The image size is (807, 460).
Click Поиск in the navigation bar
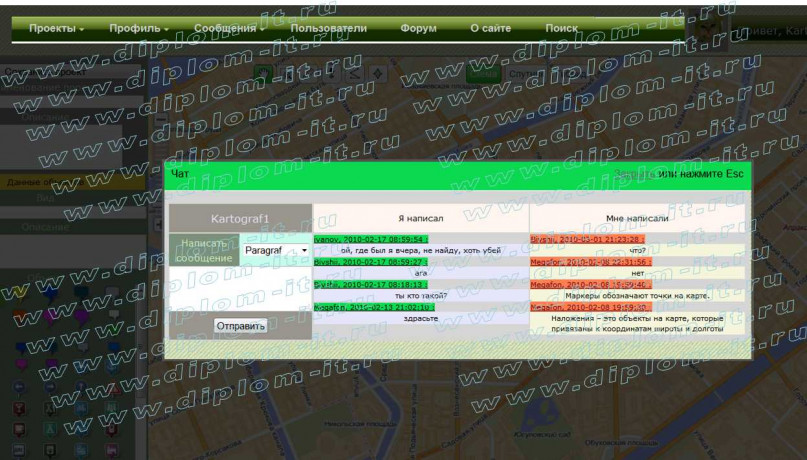(x=561, y=29)
